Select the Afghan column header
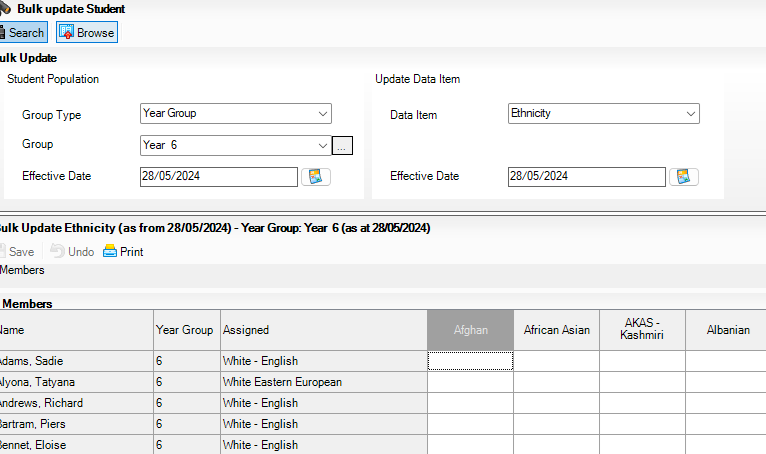766x454 pixels. click(x=470, y=330)
